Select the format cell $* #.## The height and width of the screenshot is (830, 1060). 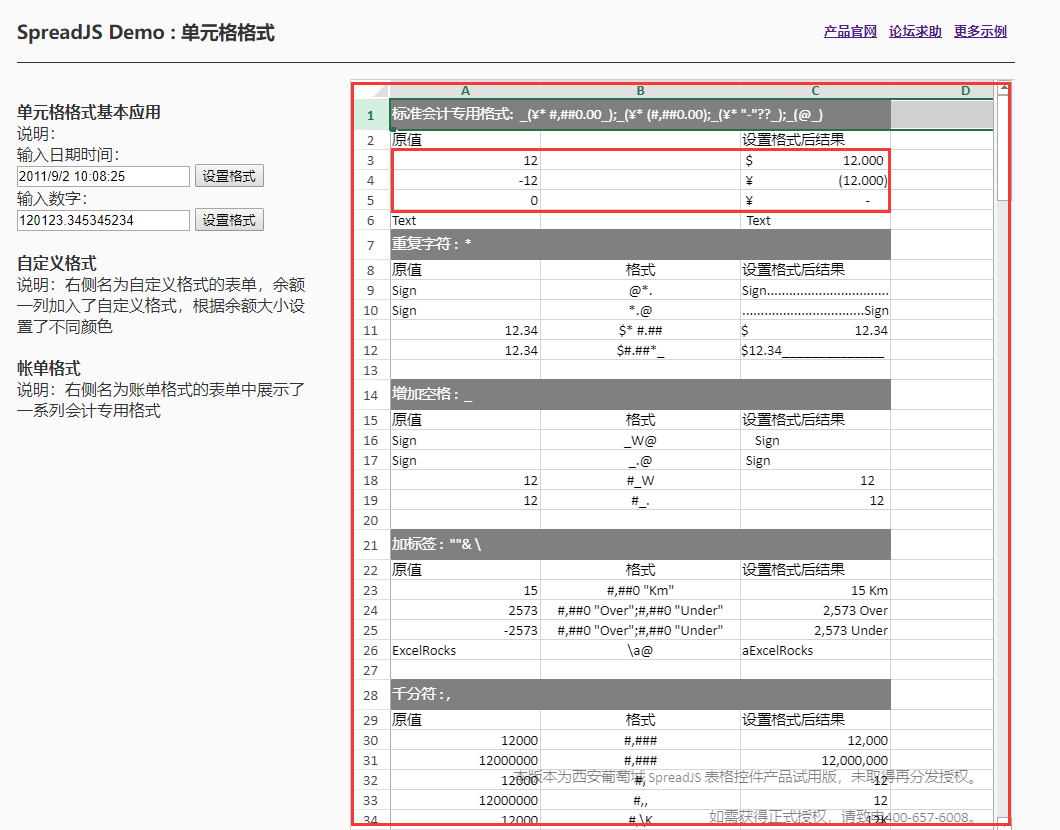pos(640,331)
